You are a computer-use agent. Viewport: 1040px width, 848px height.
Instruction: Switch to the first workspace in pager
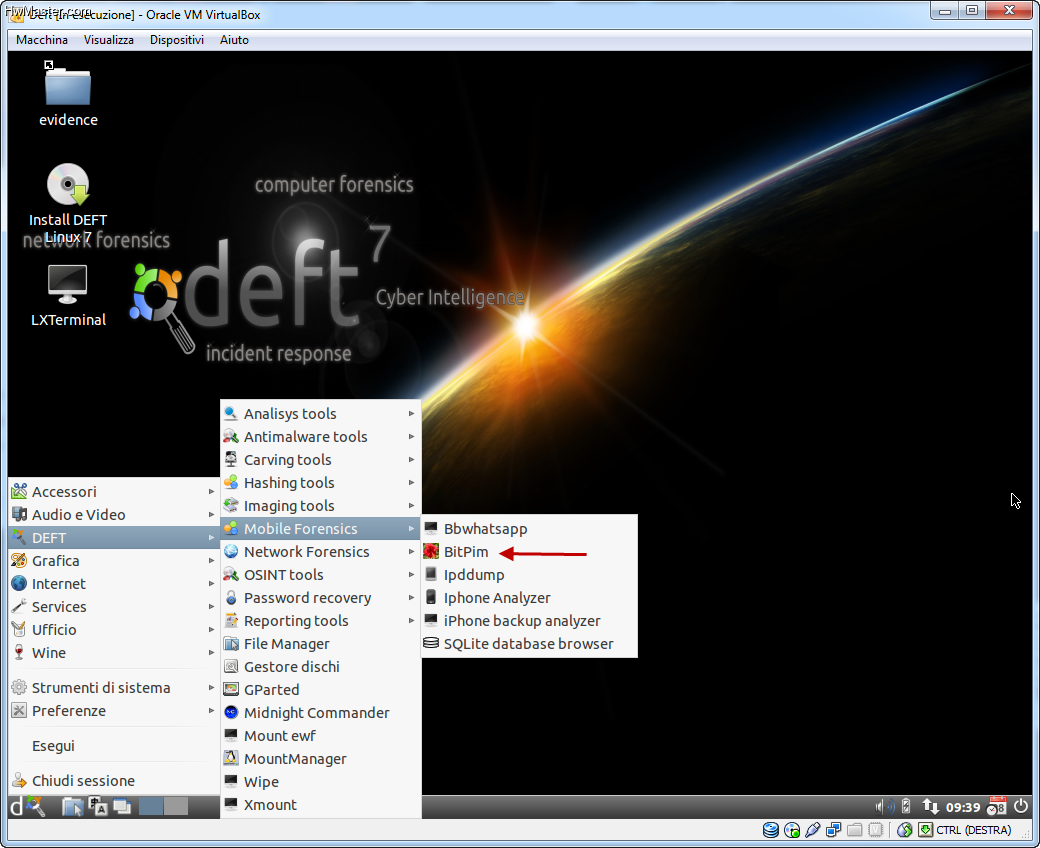pos(151,806)
